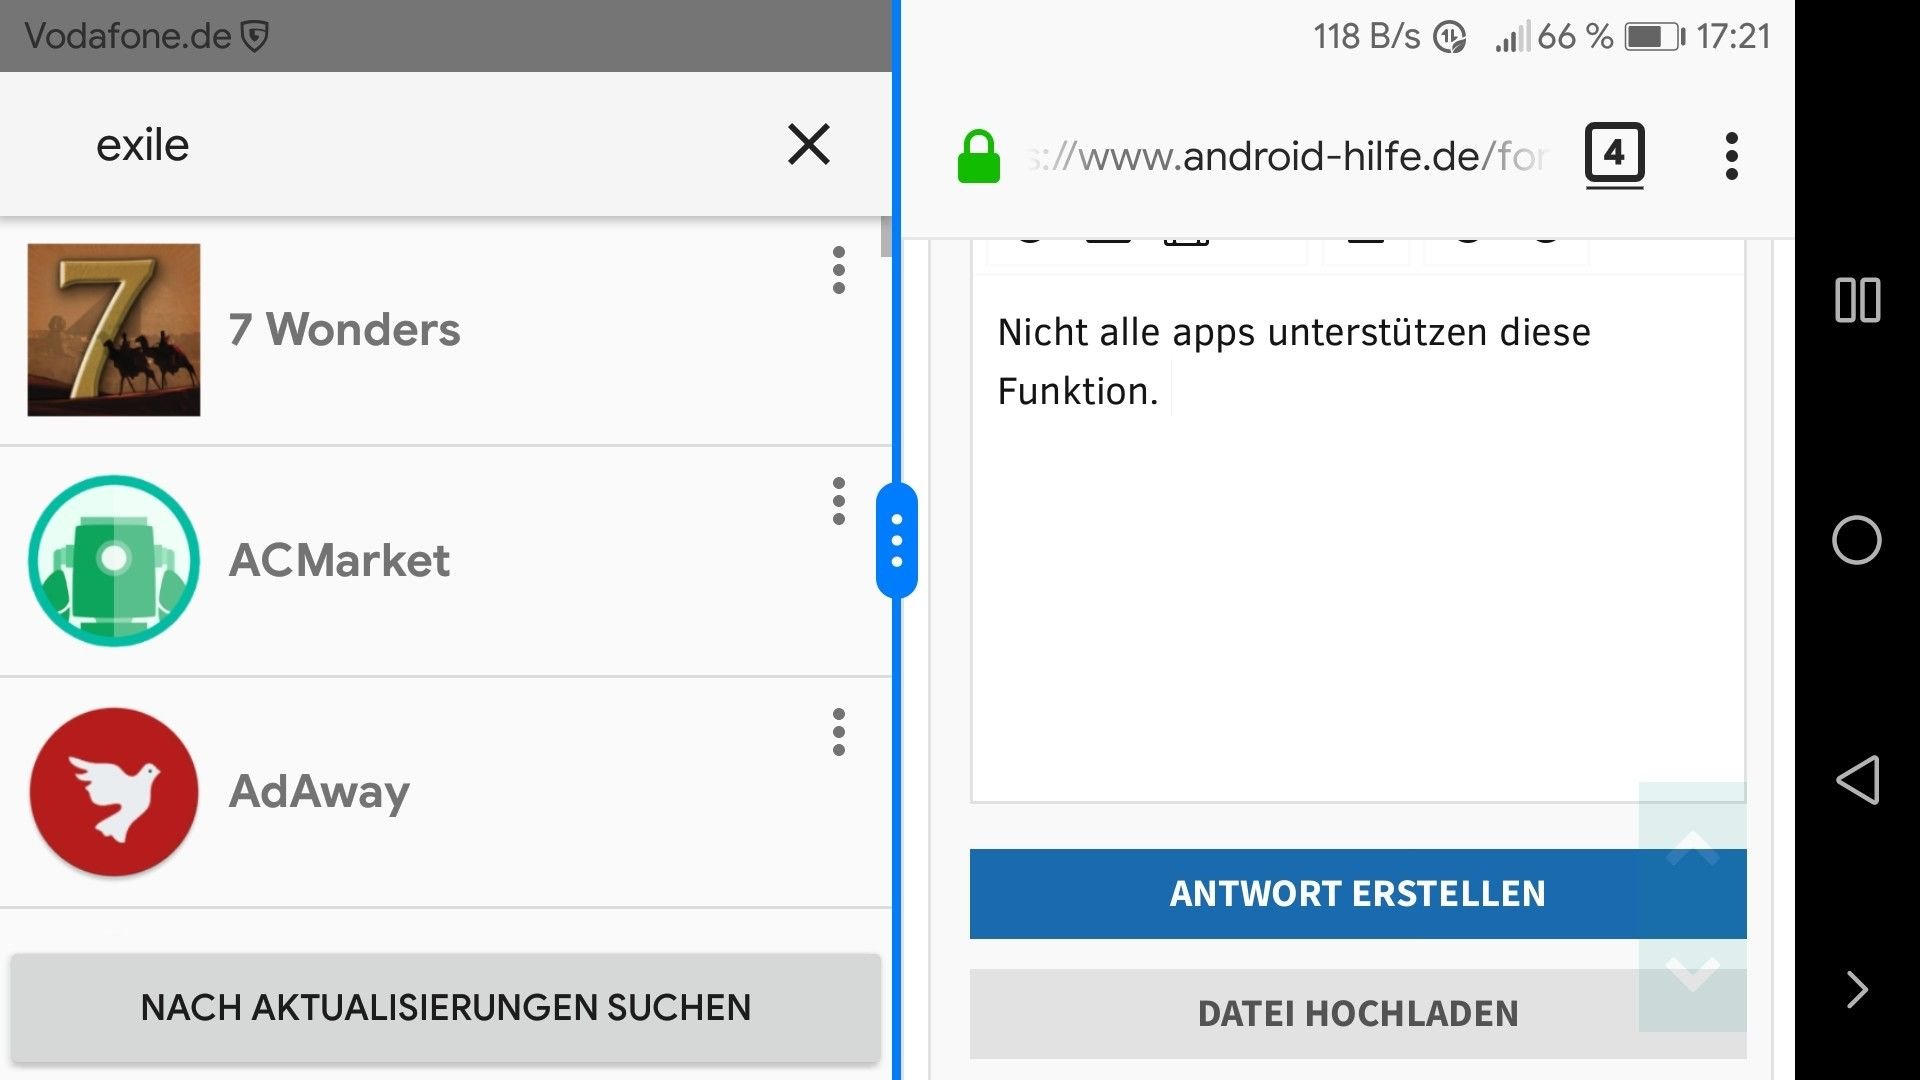Tap the green secure lock icon
Image resolution: width=1920 pixels, height=1080 pixels.
(x=978, y=156)
